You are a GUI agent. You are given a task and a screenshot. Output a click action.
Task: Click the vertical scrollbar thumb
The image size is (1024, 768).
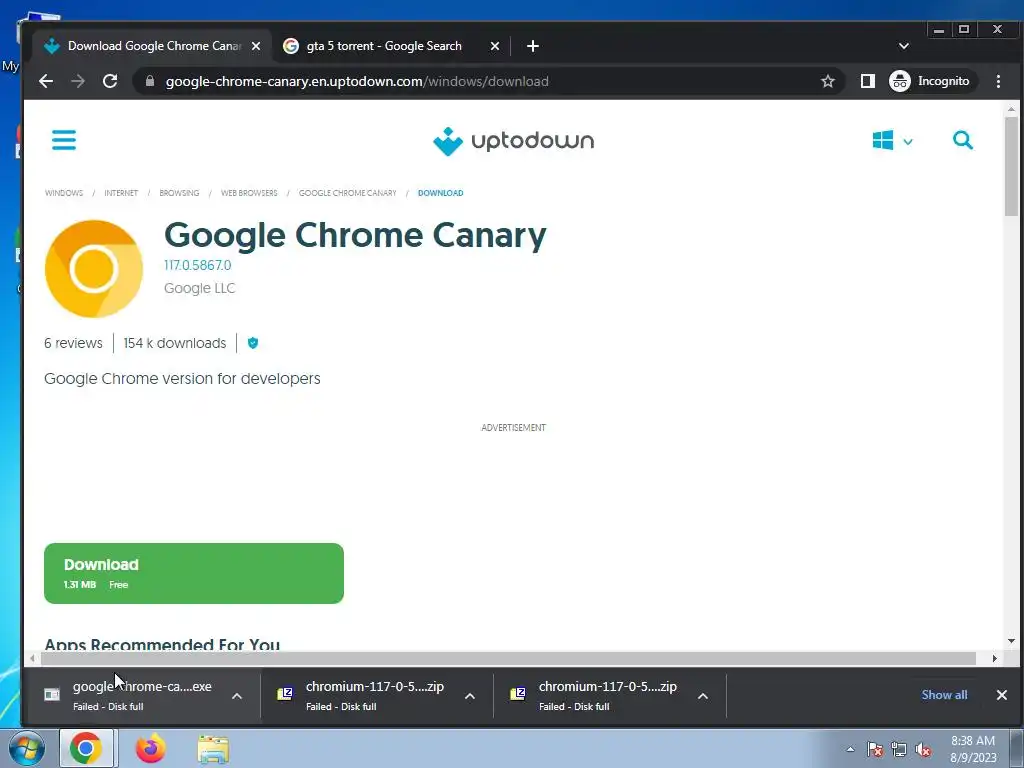1011,167
